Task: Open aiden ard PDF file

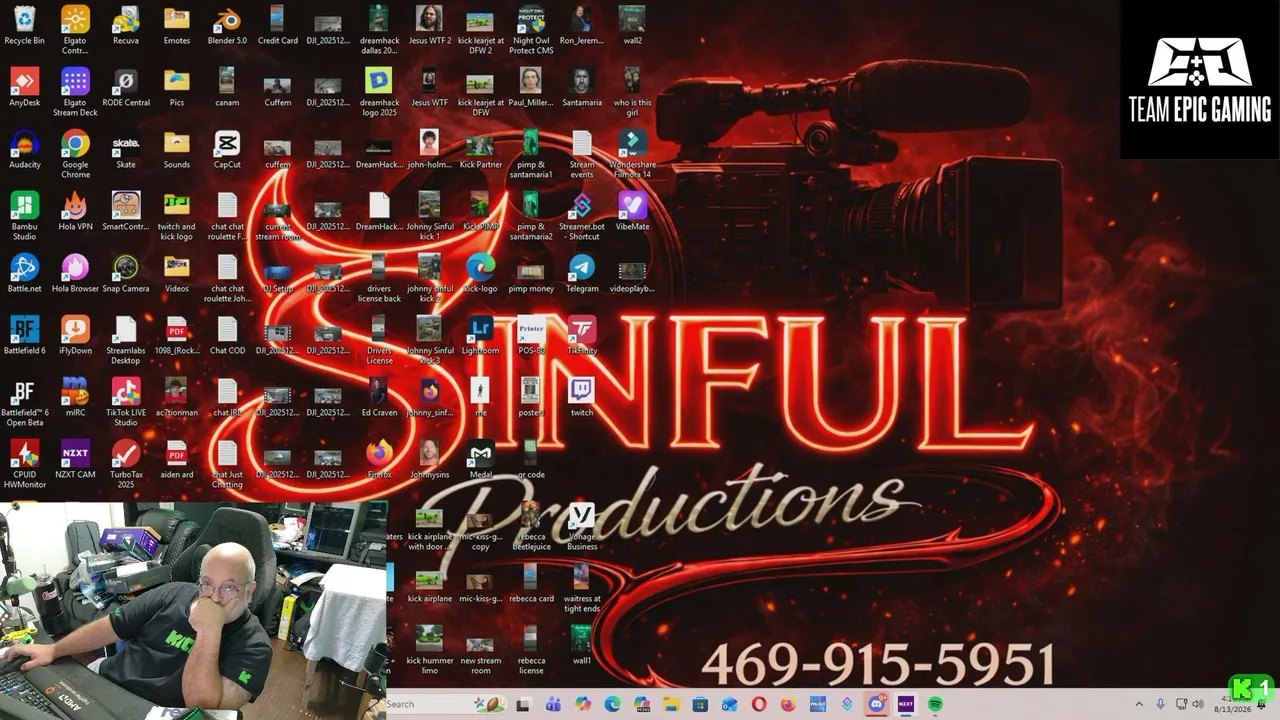Action: coord(177,460)
